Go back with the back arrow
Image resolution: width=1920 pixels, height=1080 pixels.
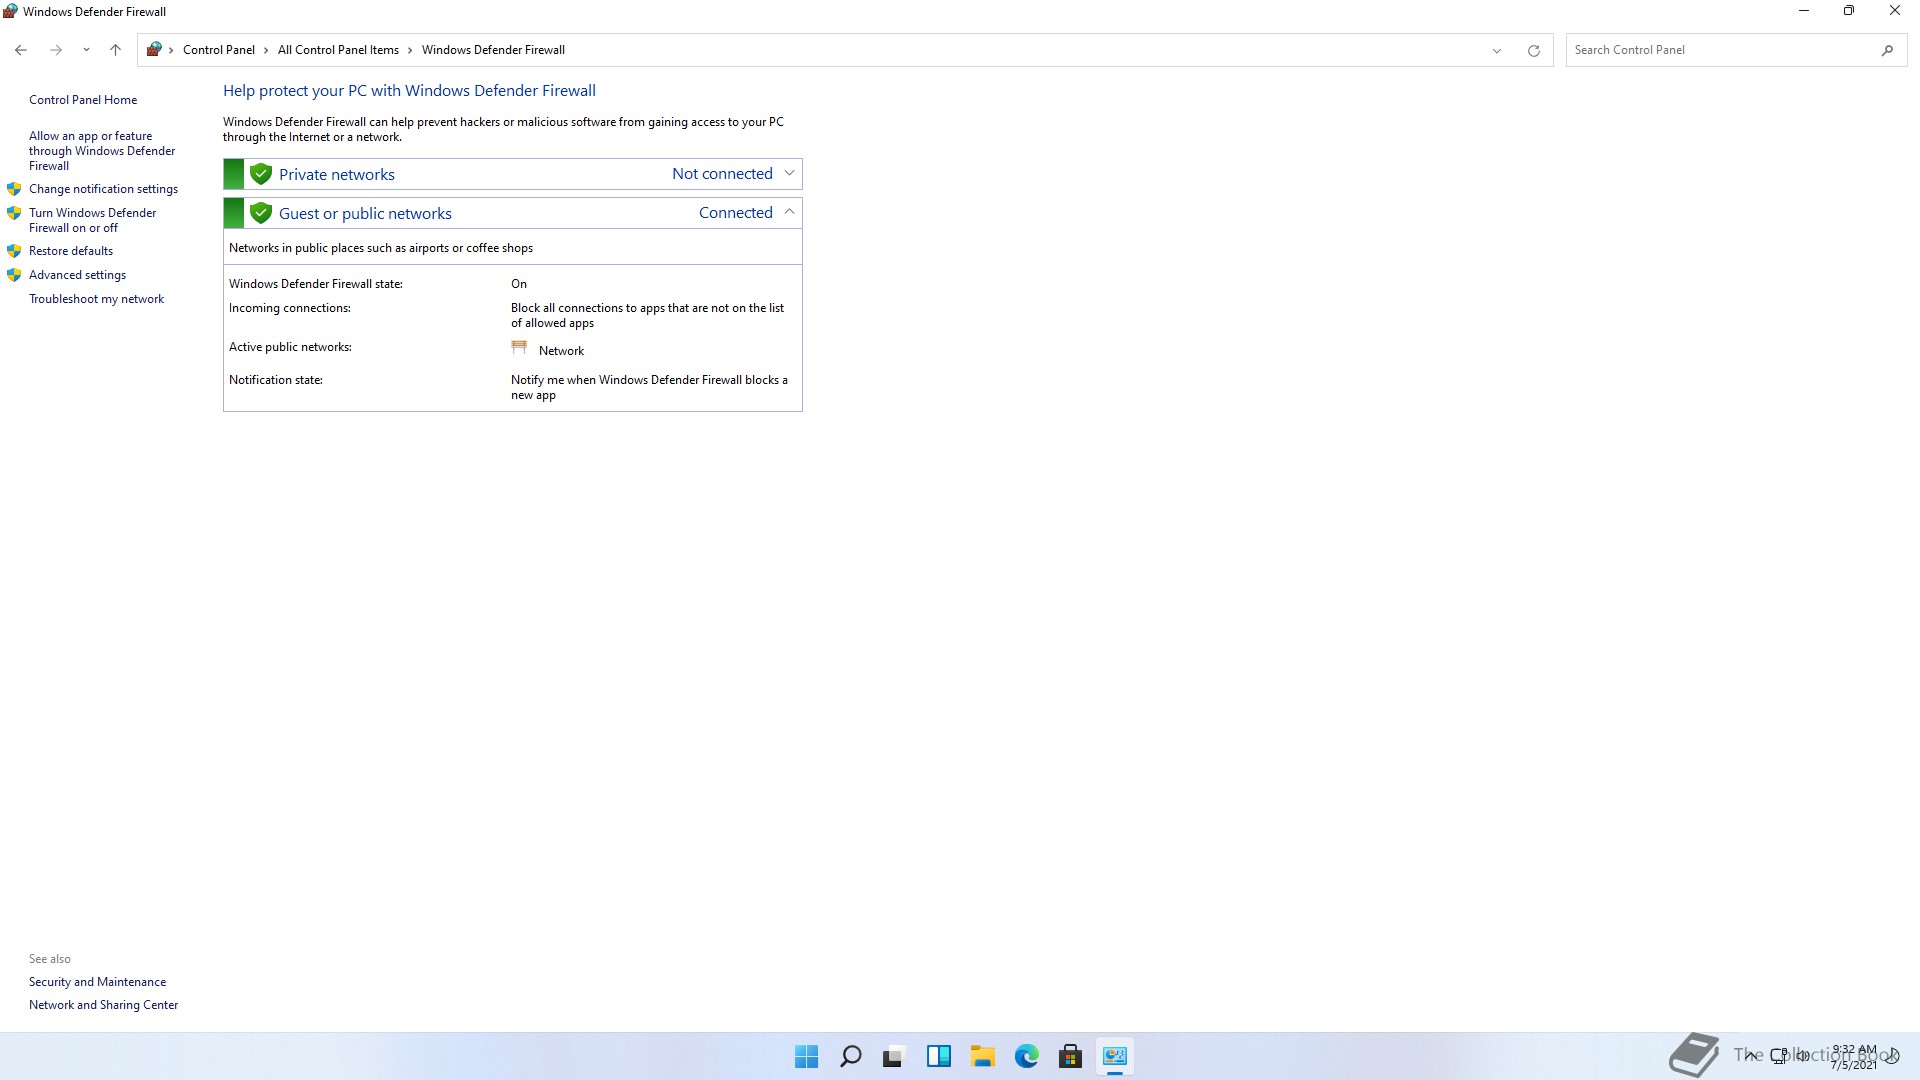[21, 50]
